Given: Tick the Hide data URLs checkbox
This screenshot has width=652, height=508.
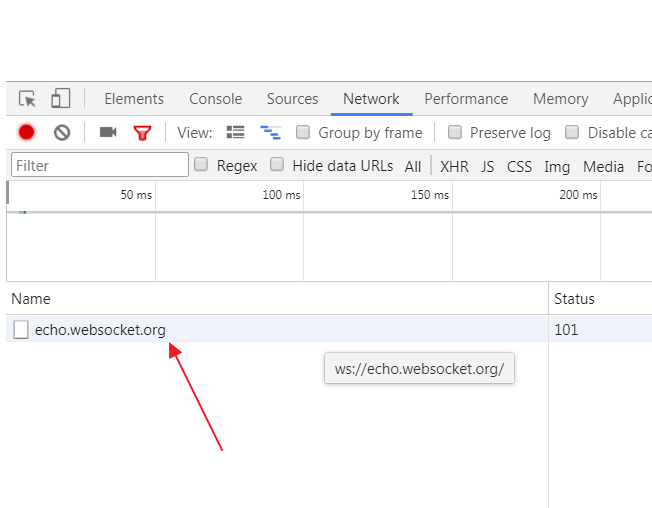Looking at the screenshot, I should 277,164.
